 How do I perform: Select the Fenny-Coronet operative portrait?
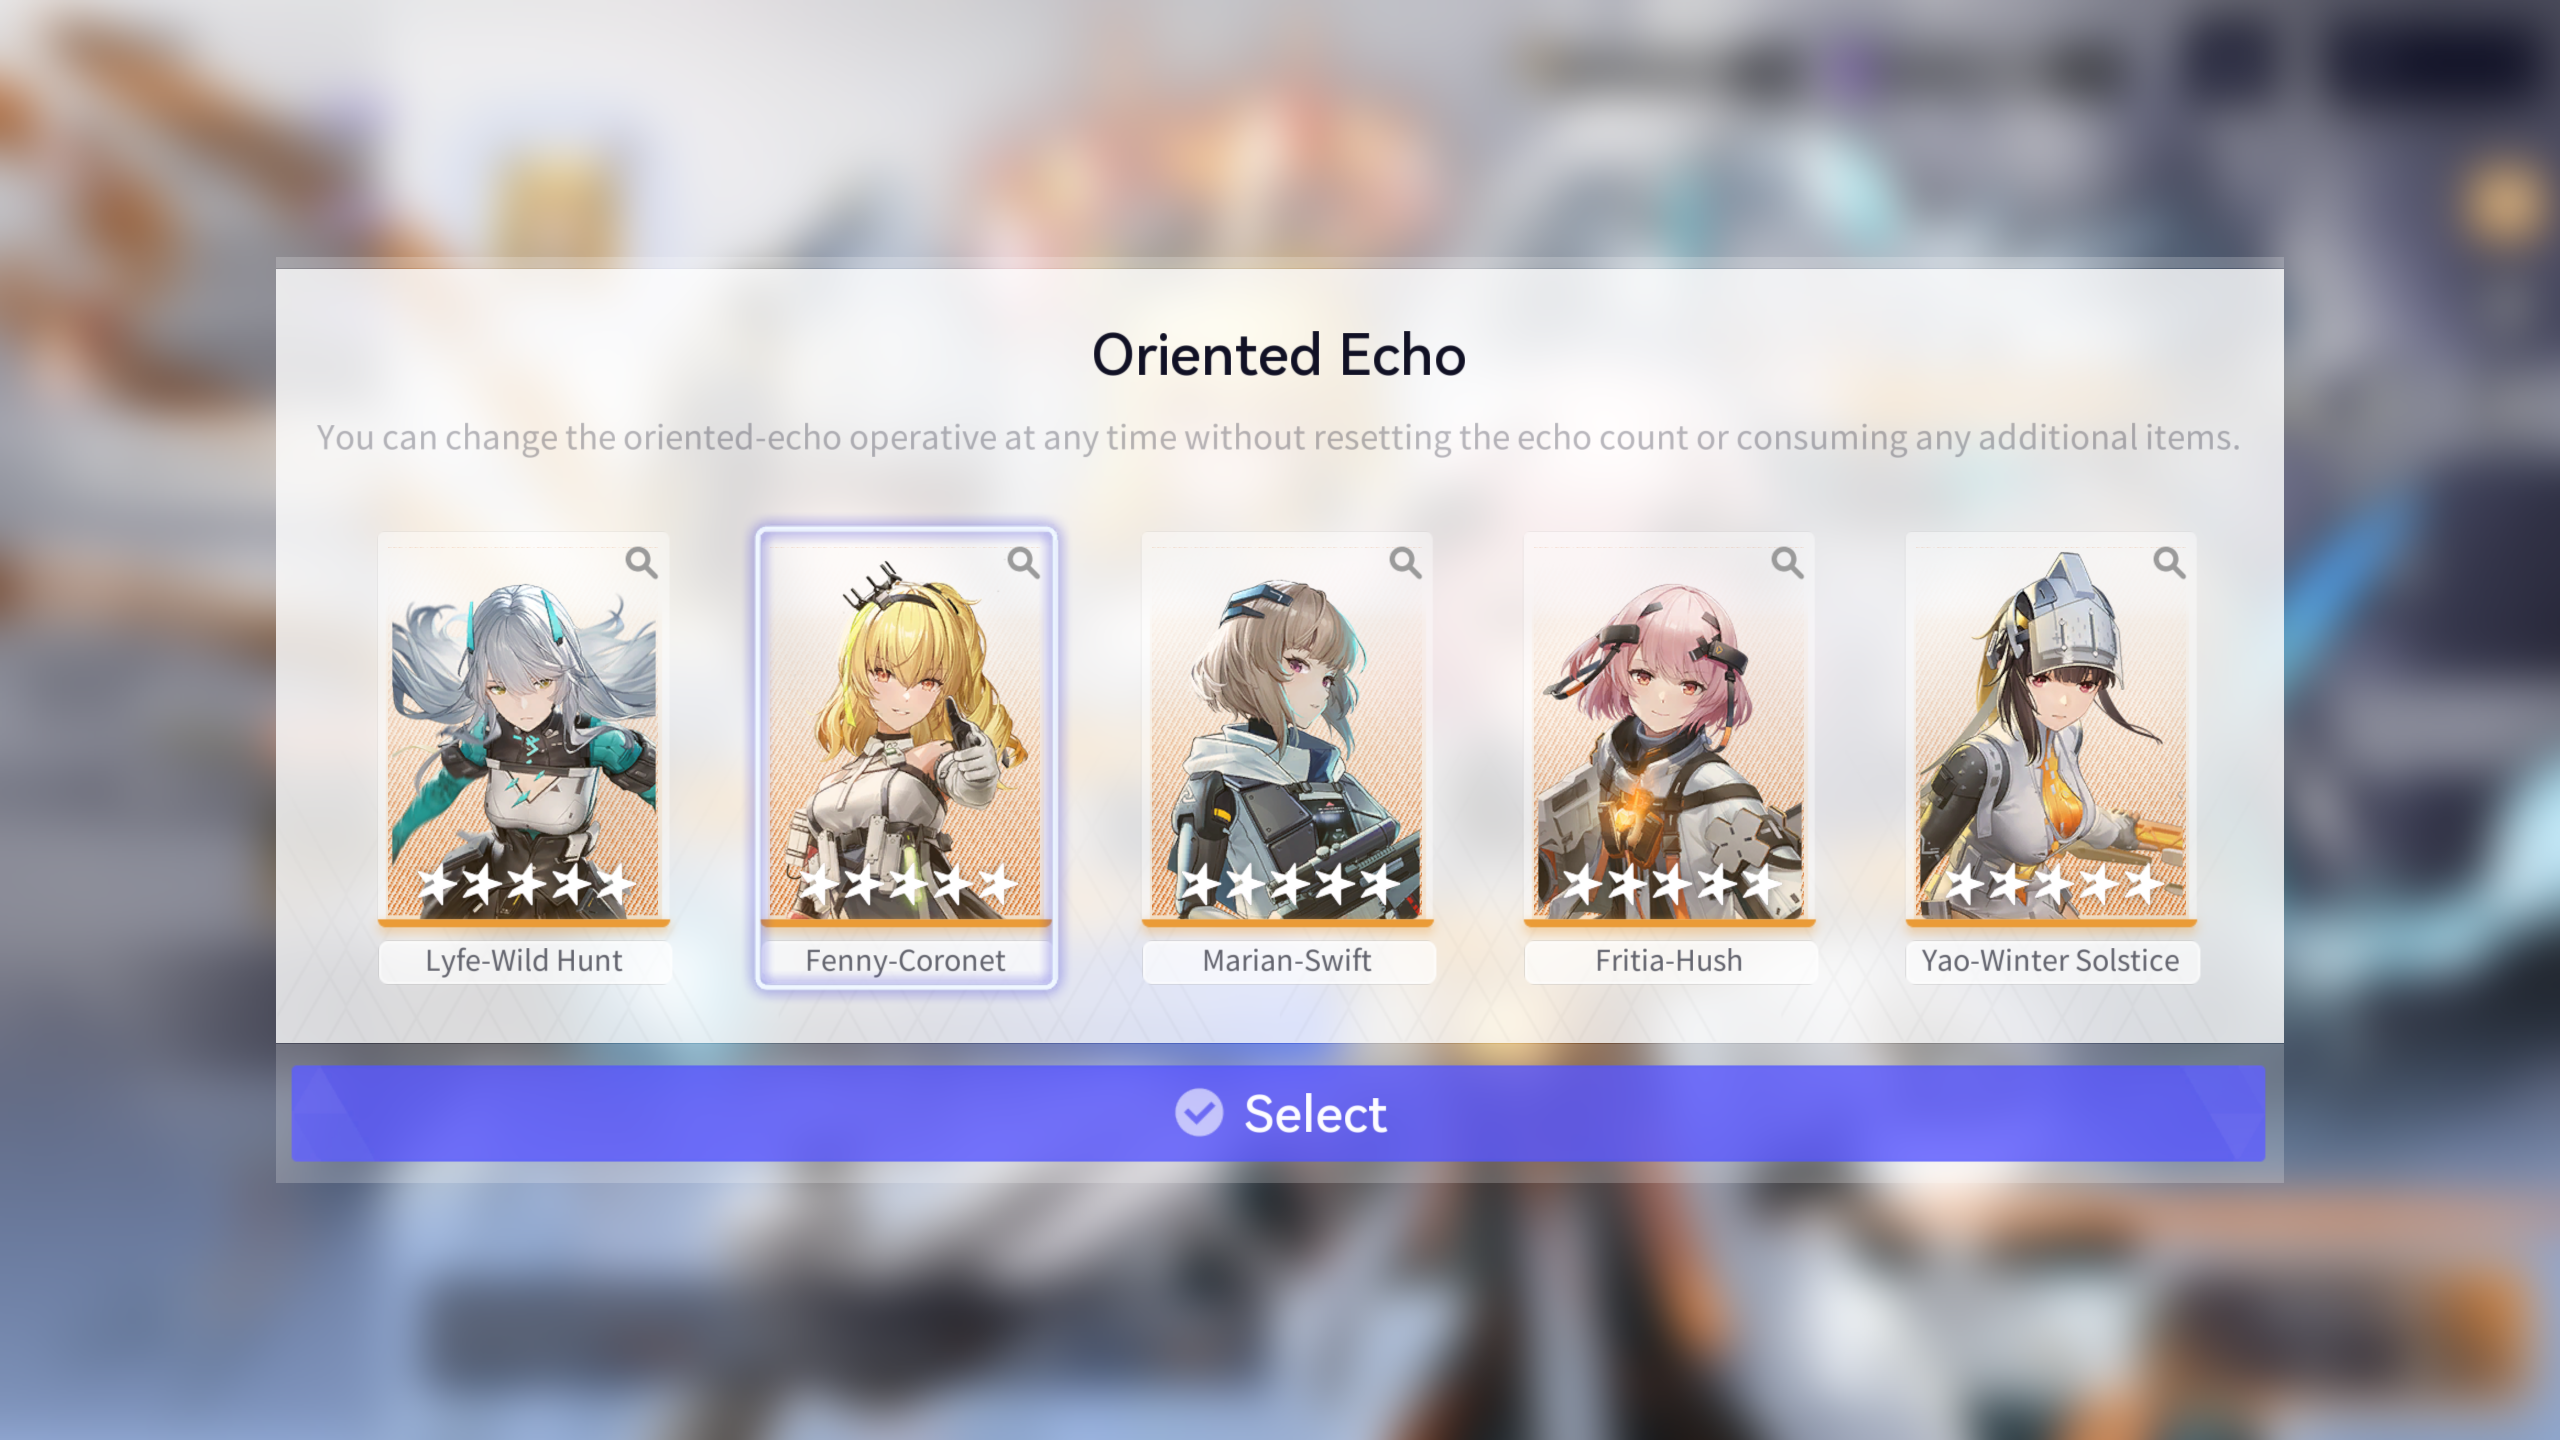pos(905,730)
